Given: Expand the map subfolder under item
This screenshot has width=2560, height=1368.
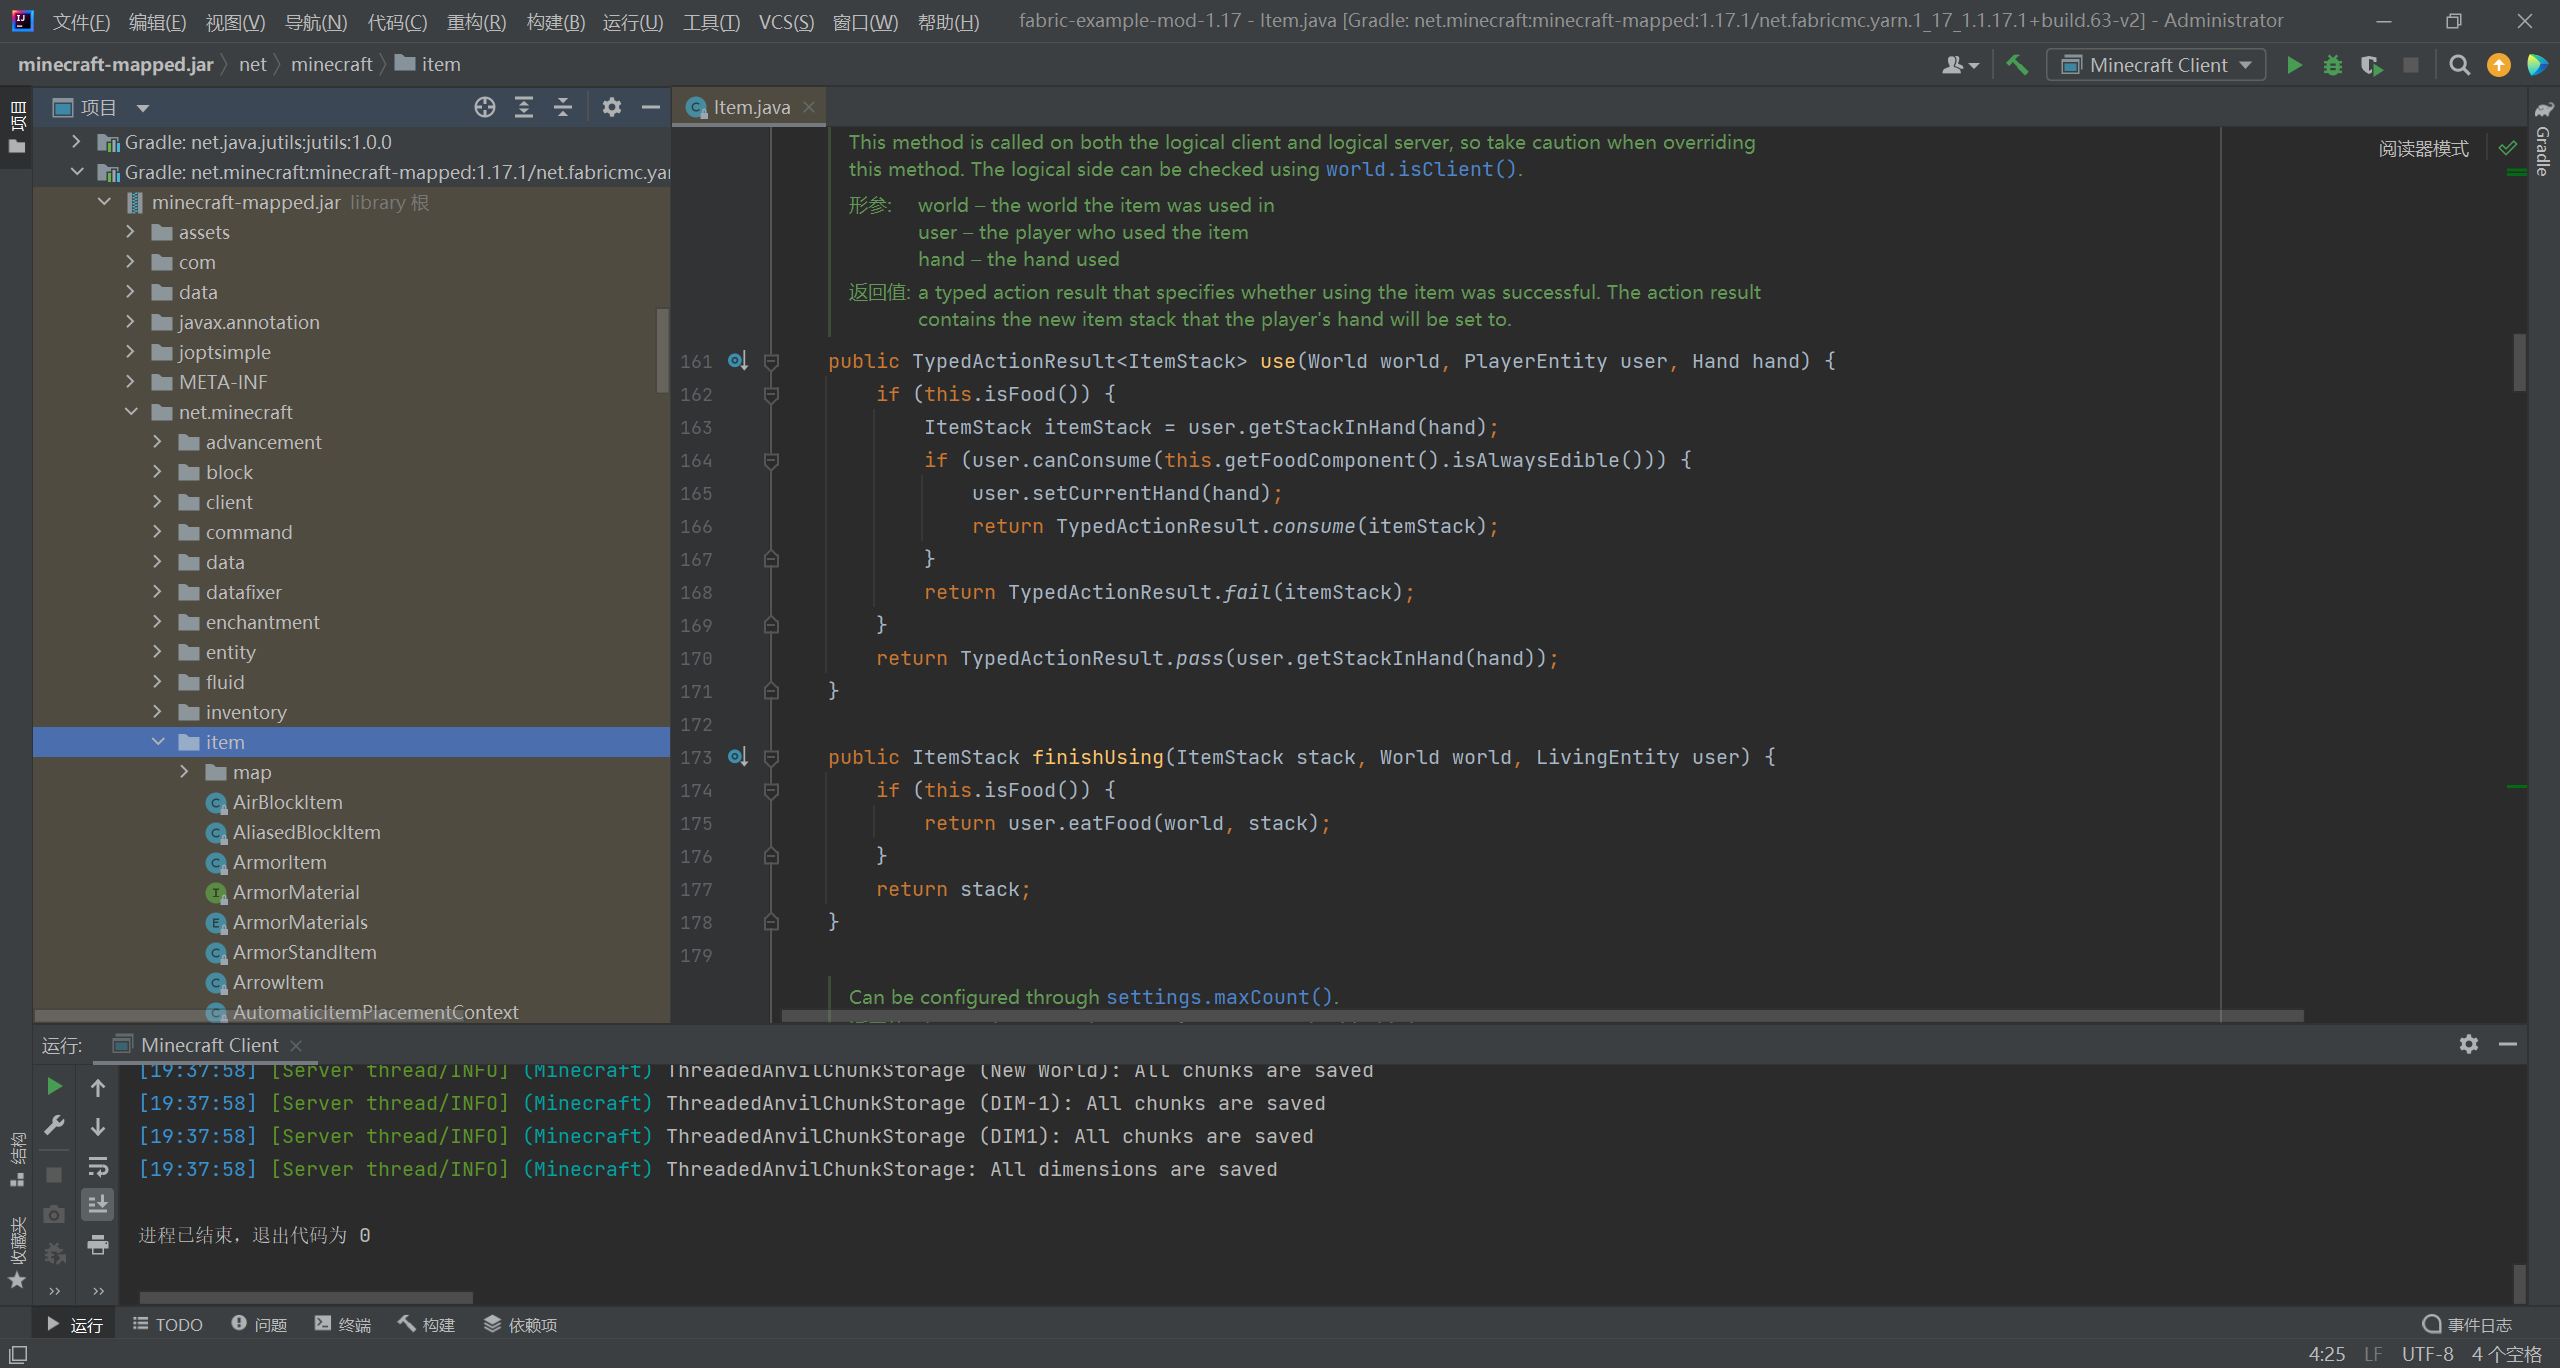Looking at the screenshot, I should pos(183,772).
